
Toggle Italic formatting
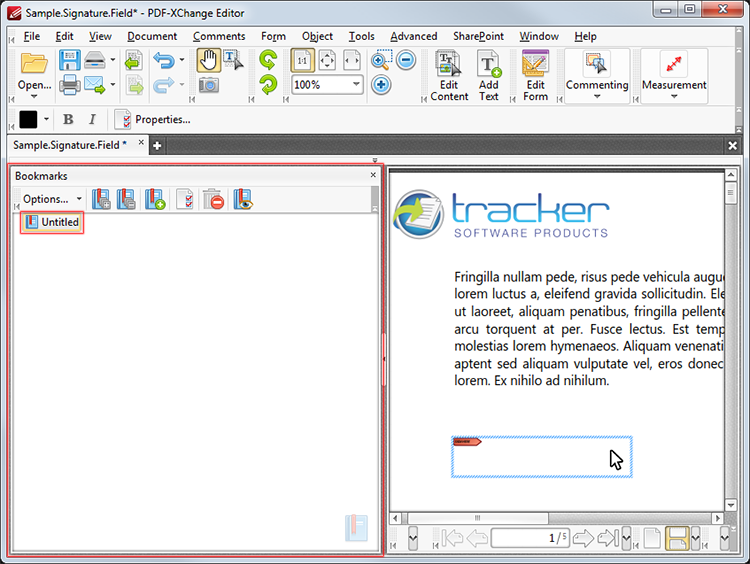tap(92, 119)
